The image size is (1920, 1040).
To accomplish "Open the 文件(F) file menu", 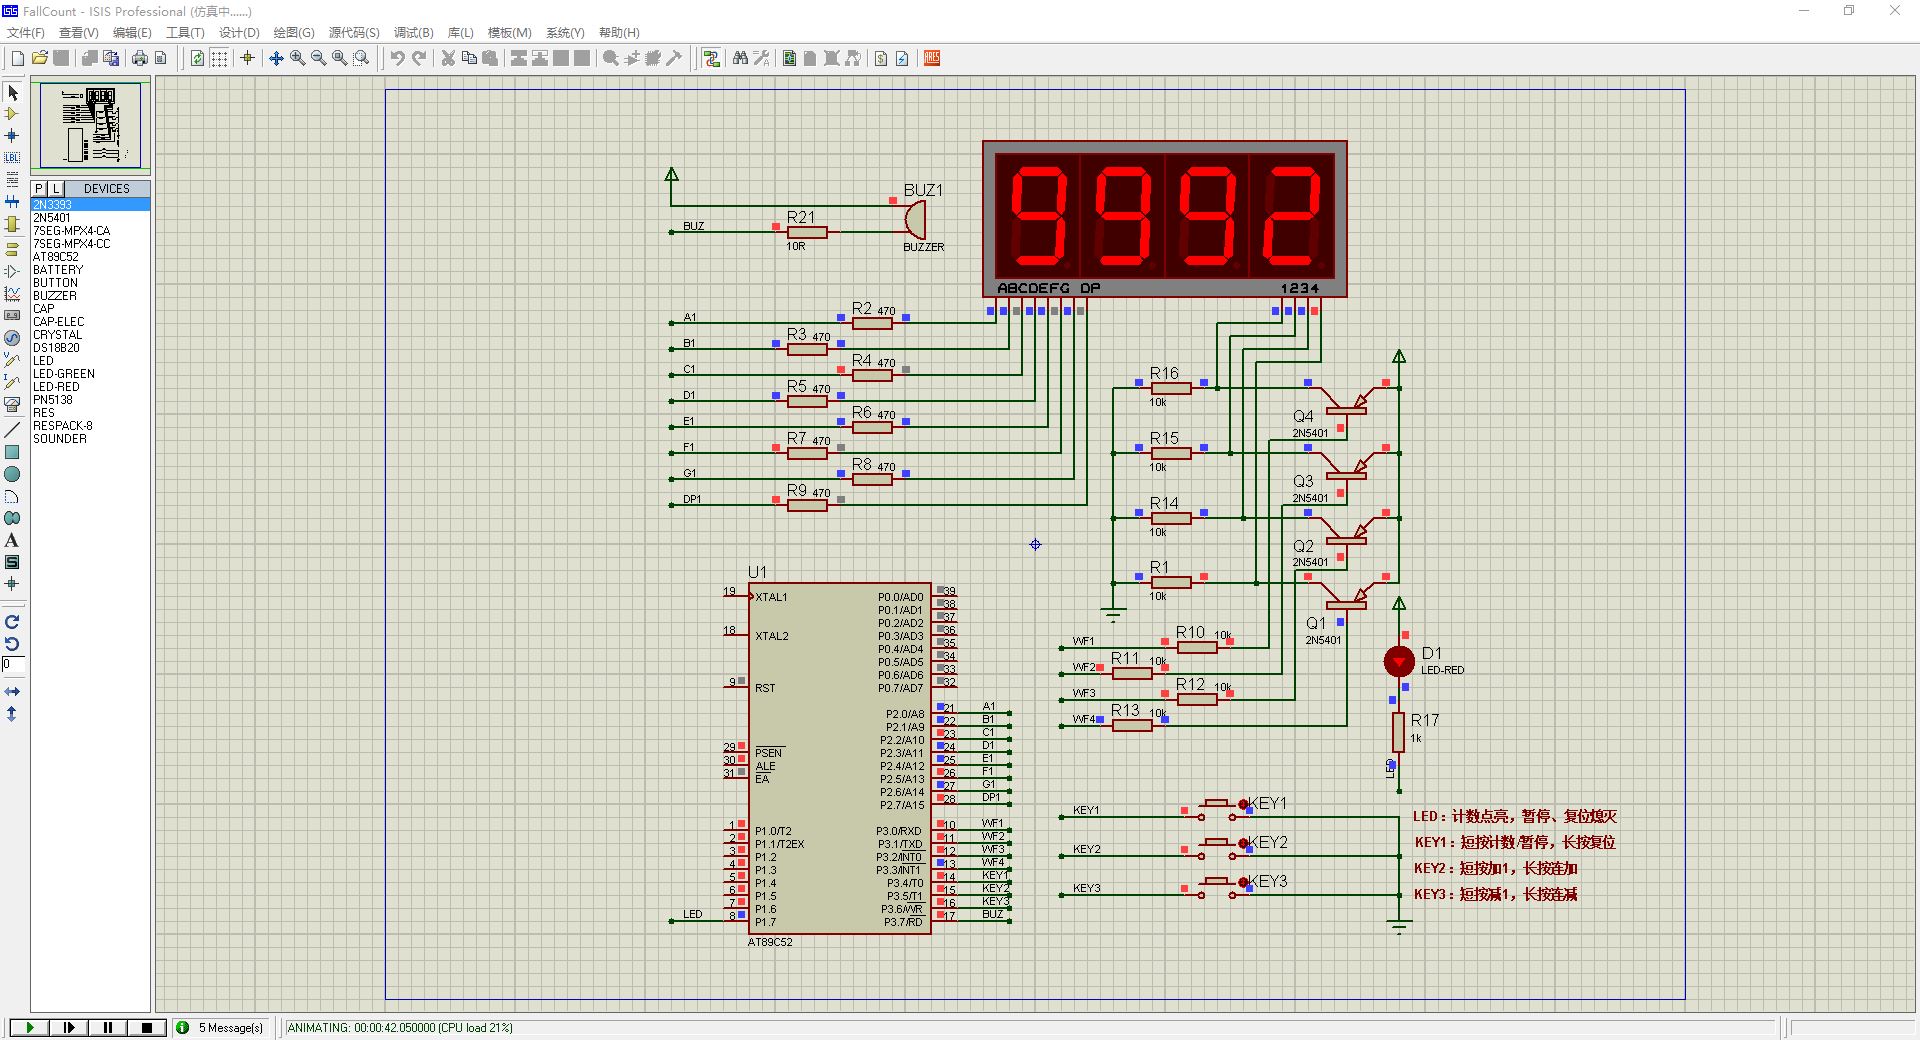I will [x=26, y=33].
